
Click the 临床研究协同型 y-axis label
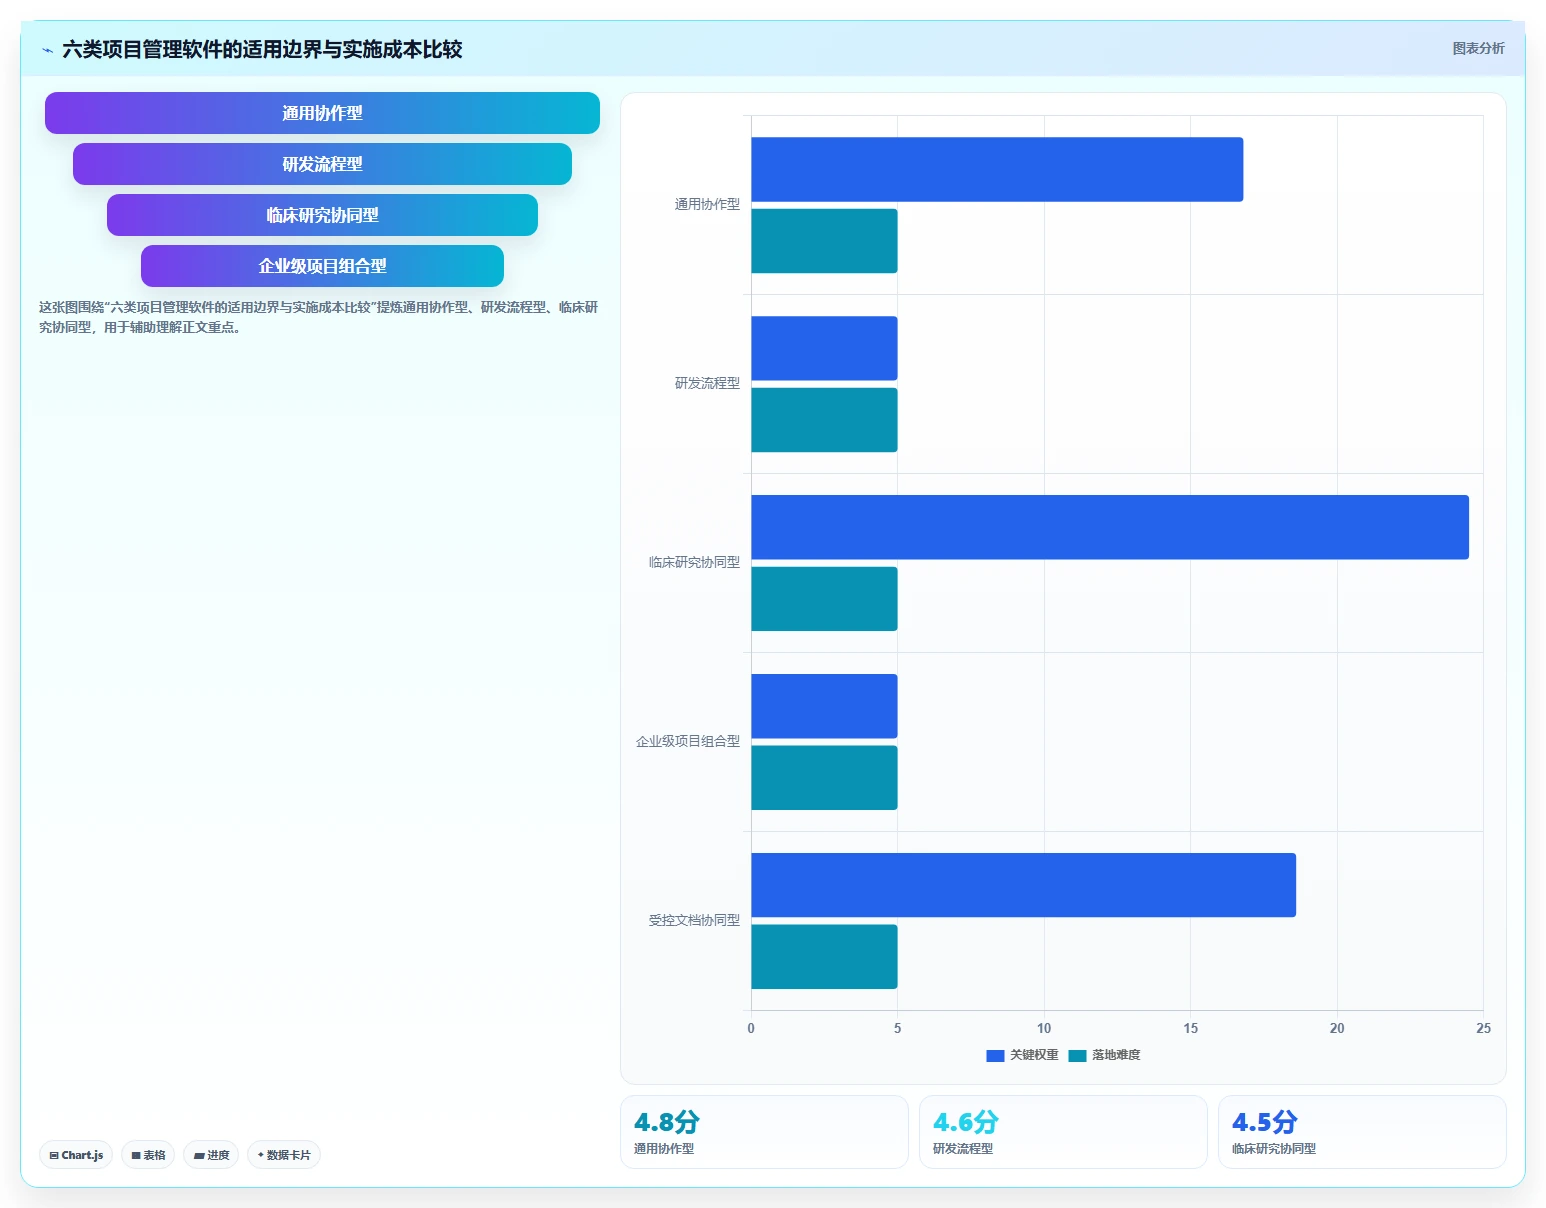[694, 562]
